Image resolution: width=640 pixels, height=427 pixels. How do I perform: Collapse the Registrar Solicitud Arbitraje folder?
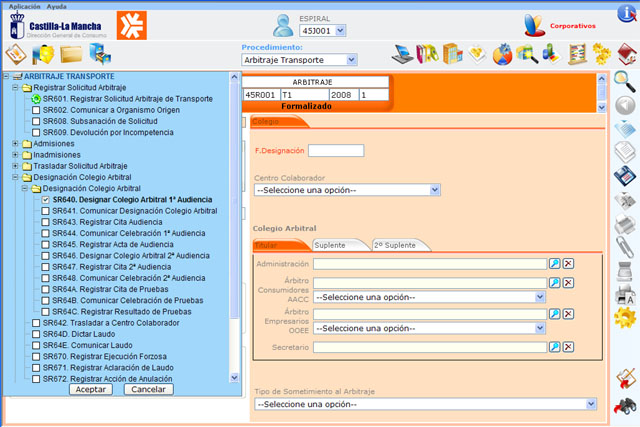15,87
